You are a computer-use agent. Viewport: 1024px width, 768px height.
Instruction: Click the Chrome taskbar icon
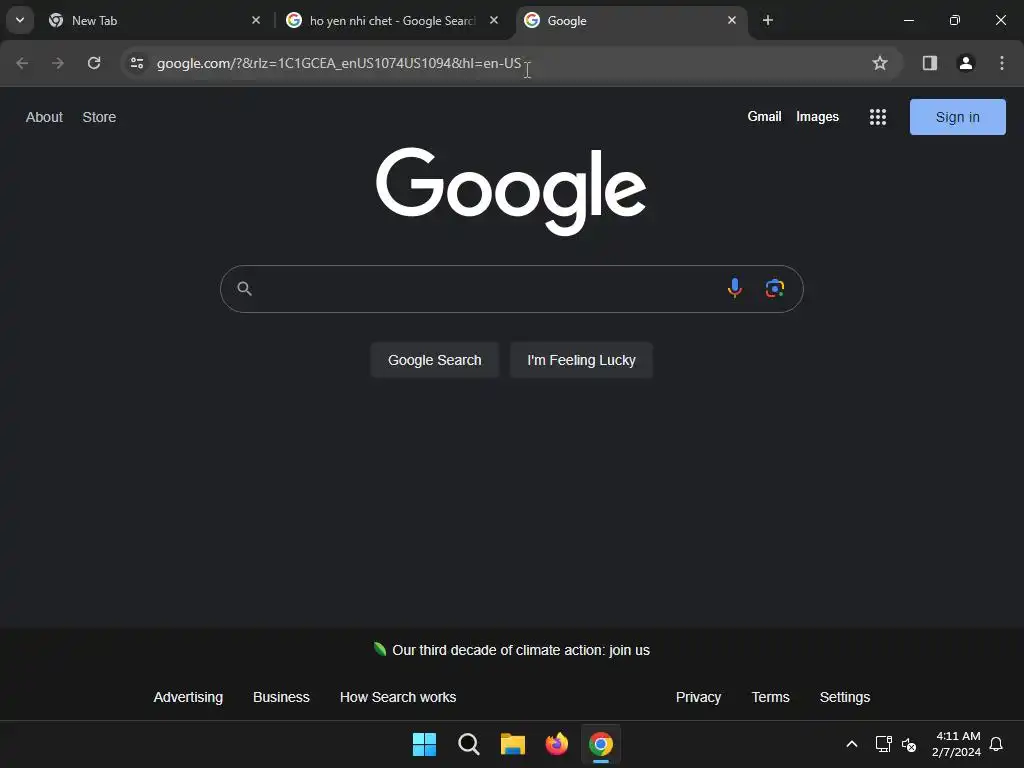[x=601, y=744]
